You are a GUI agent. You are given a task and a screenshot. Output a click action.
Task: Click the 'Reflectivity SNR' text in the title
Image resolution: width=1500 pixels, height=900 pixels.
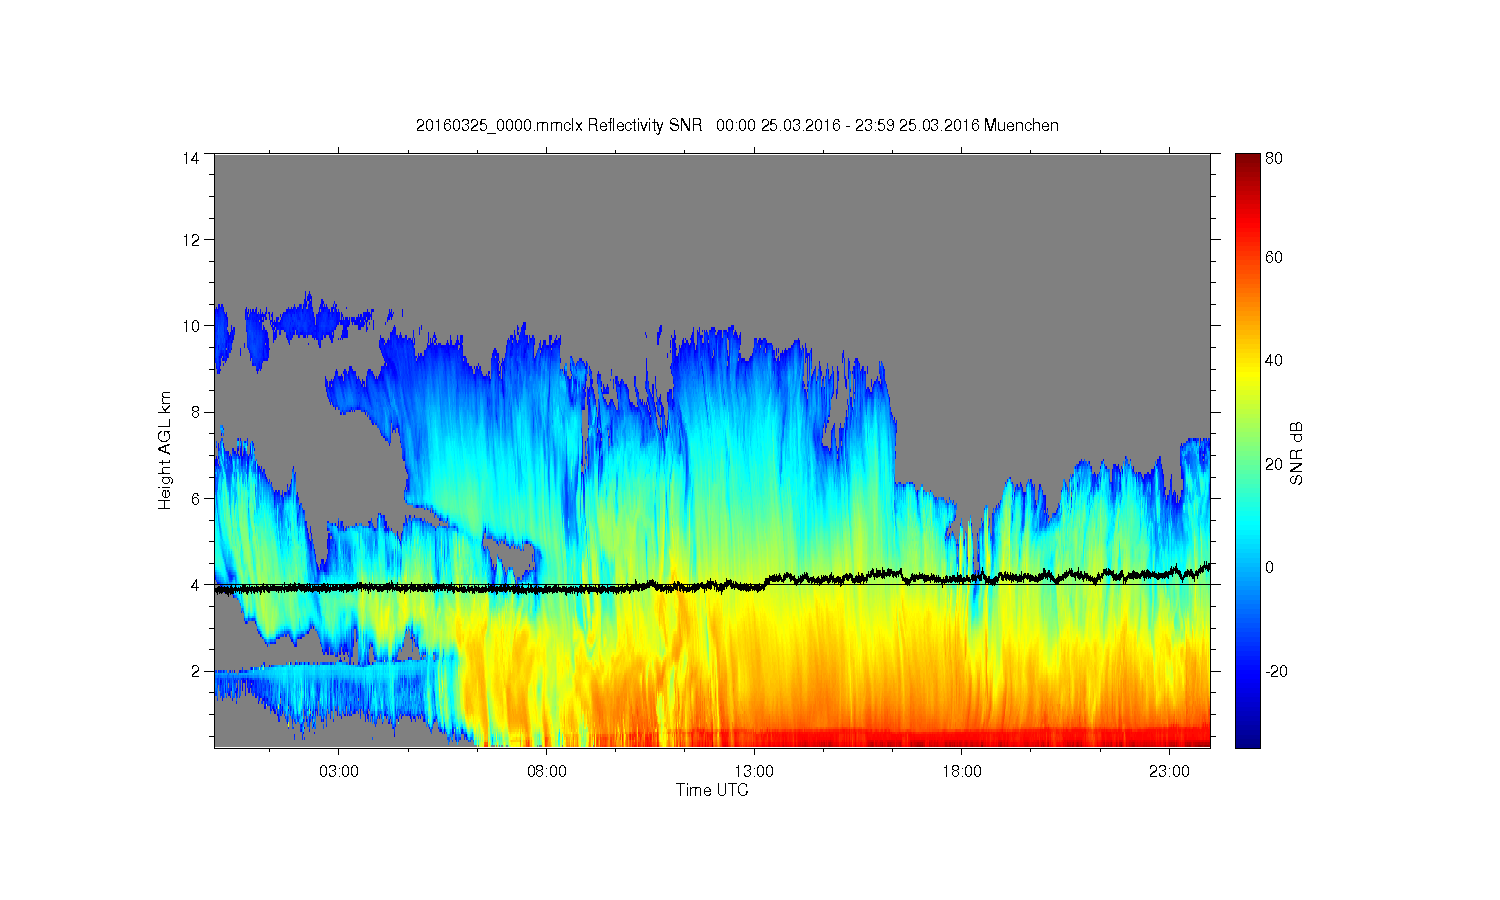tap(644, 125)
